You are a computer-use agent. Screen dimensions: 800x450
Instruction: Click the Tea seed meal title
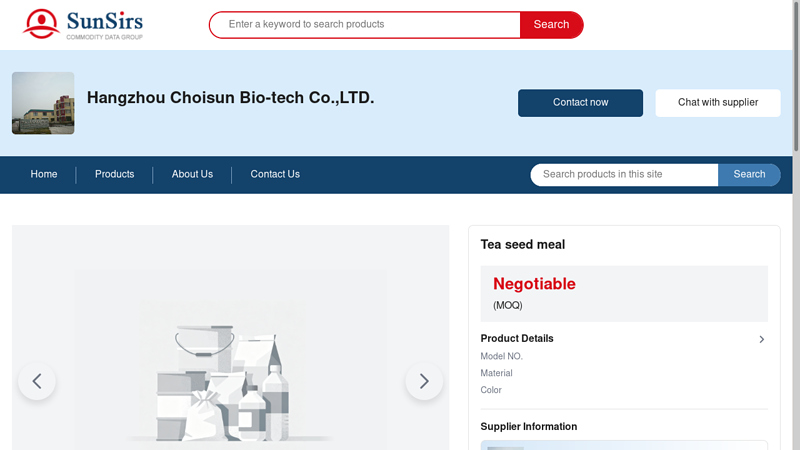coord(523,245)
